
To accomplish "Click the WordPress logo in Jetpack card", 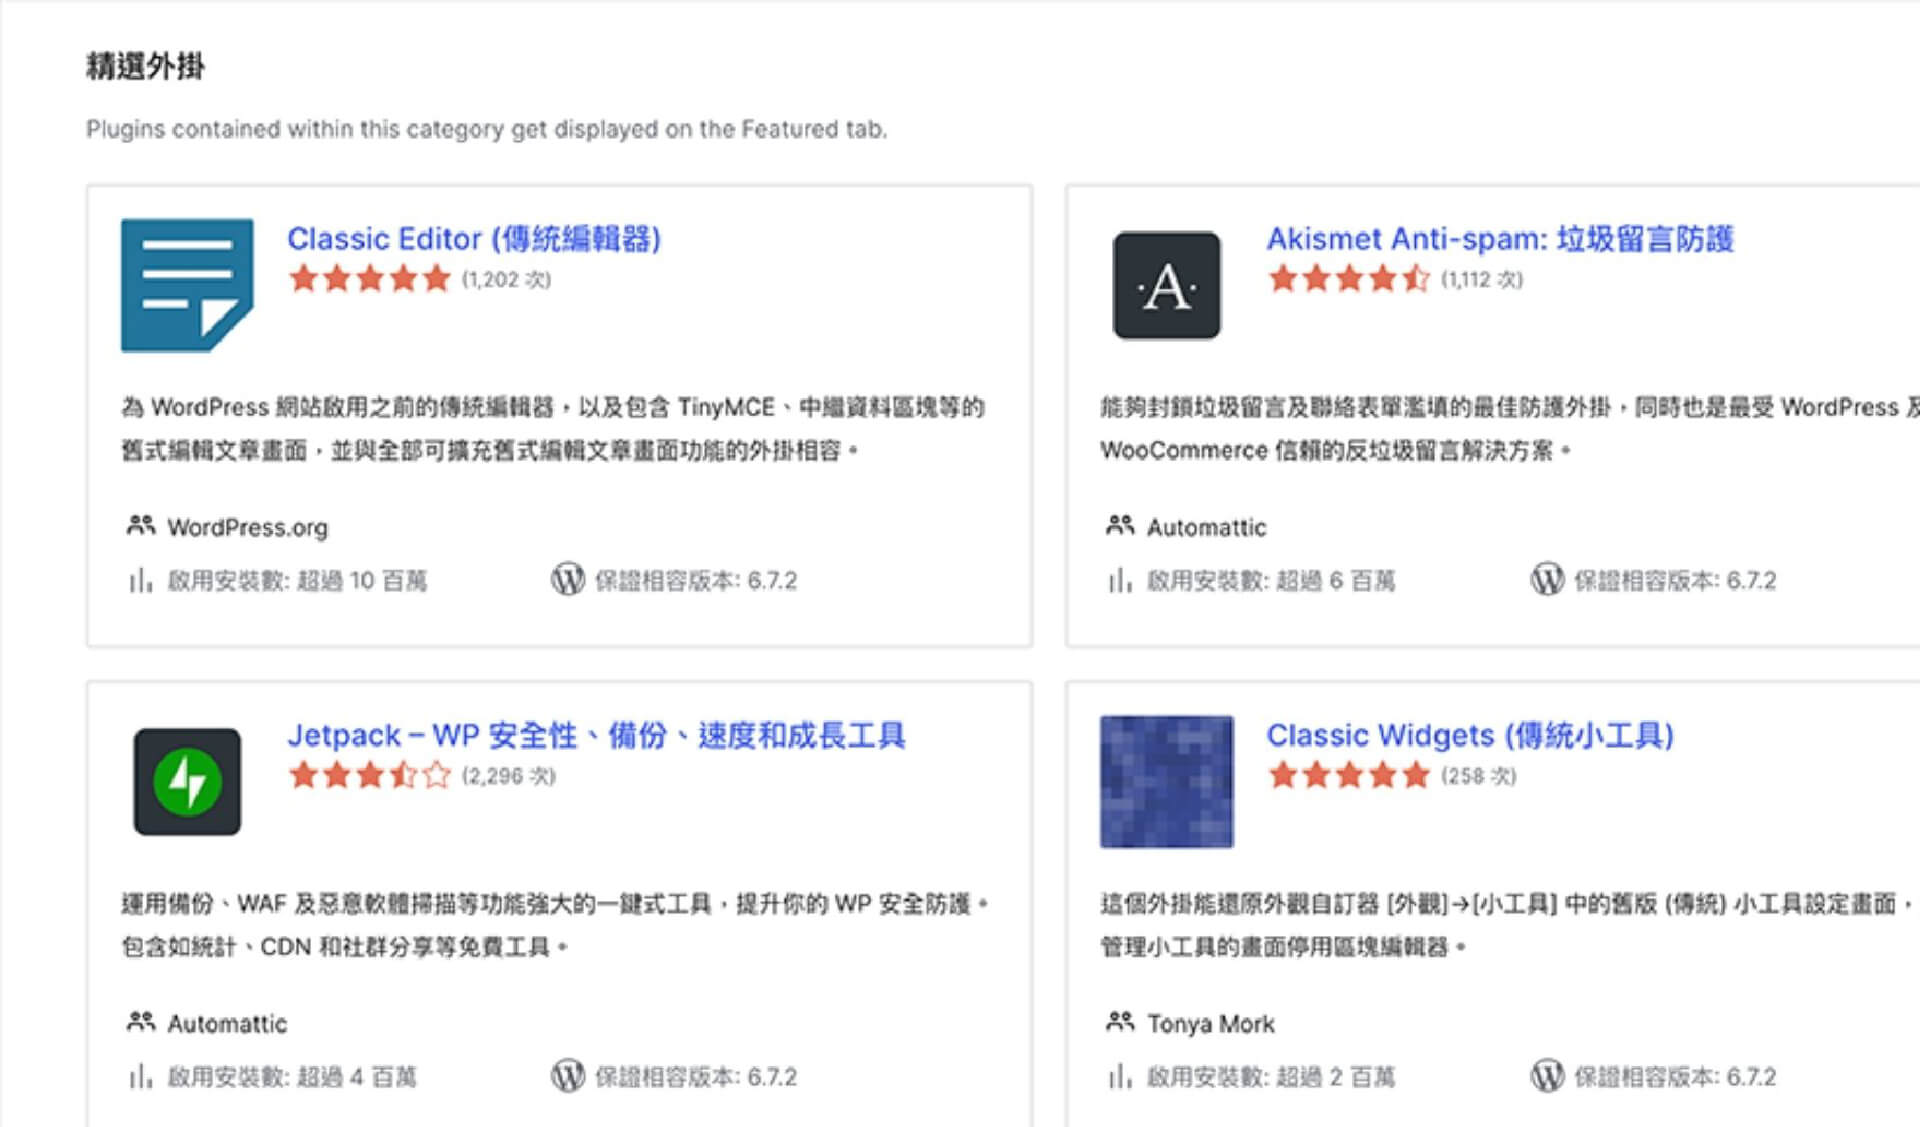I will [568, 1076].
